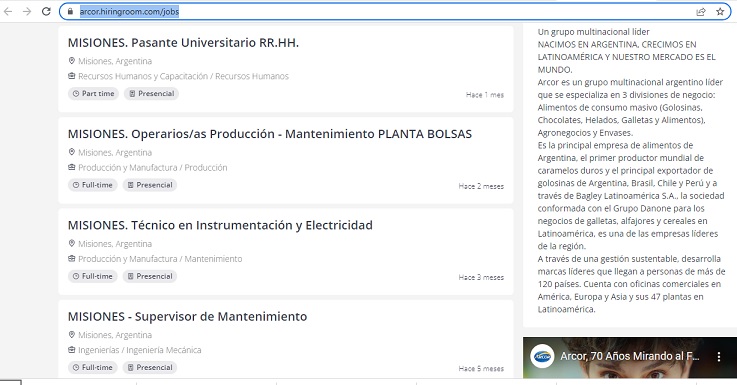737x385 pixels.
Task: Go back with the browser back arrow
Action: [x=8, y=11]
